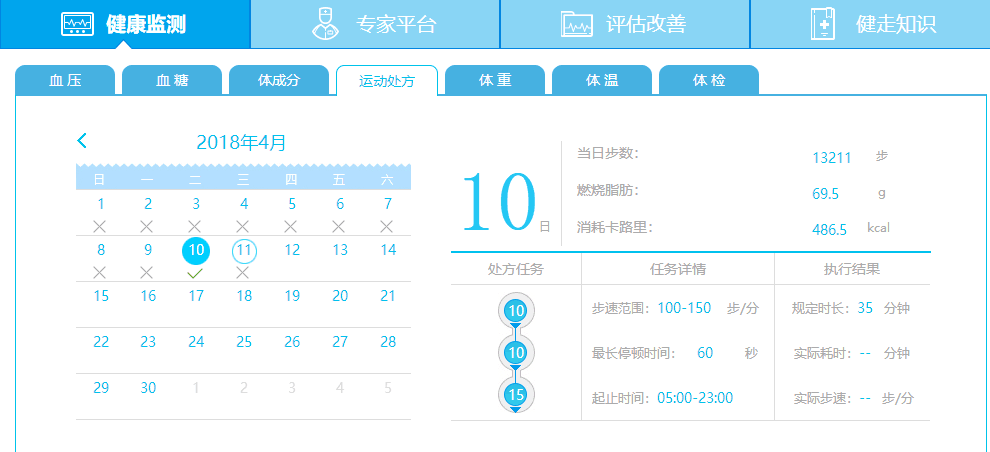Switch to the 血压 sub-tab
The width and height of the screenshot is (990, 452).
65,80
